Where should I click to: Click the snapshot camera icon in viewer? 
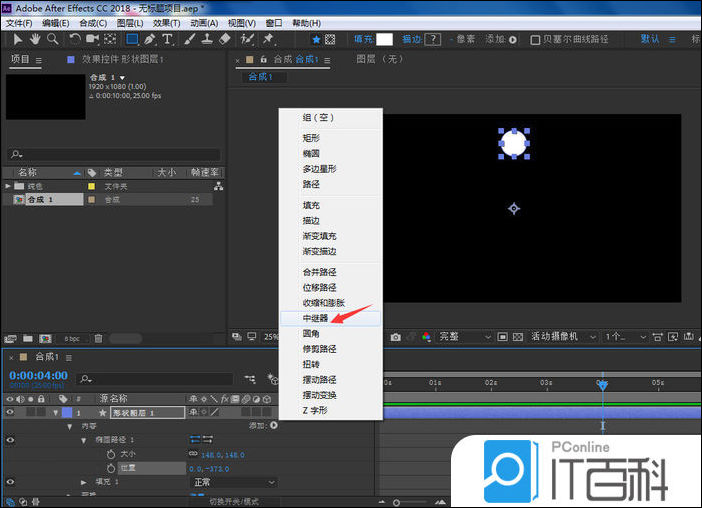(396, 337)
